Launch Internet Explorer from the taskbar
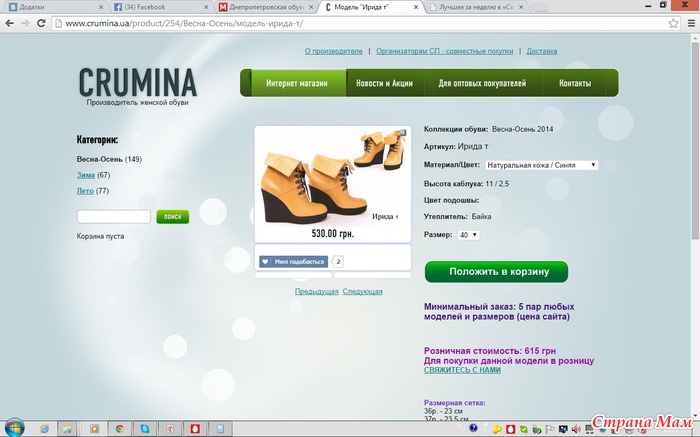The height and width of the screenshot is (437, 700). (x=44, y=429)
